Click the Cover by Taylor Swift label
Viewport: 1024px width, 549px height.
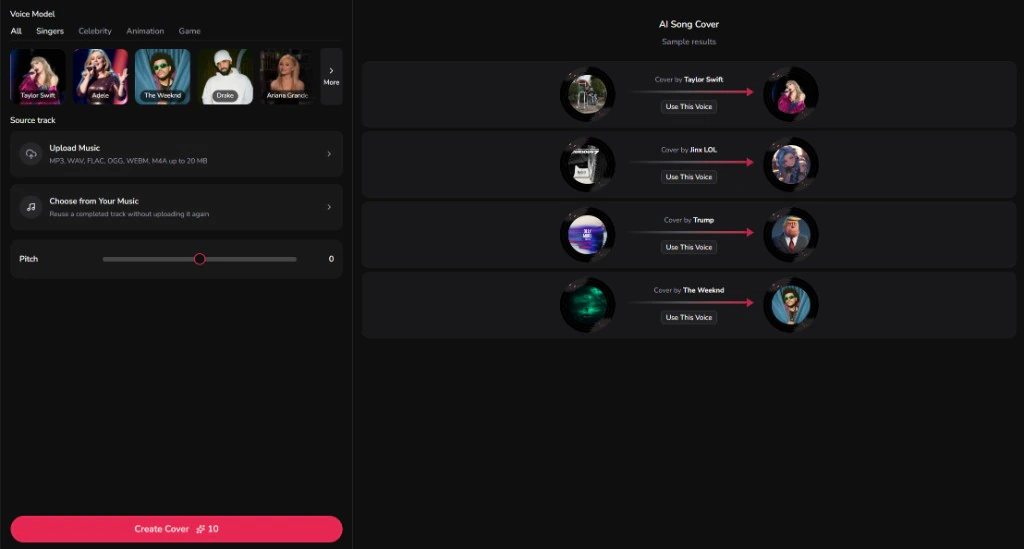689,80
